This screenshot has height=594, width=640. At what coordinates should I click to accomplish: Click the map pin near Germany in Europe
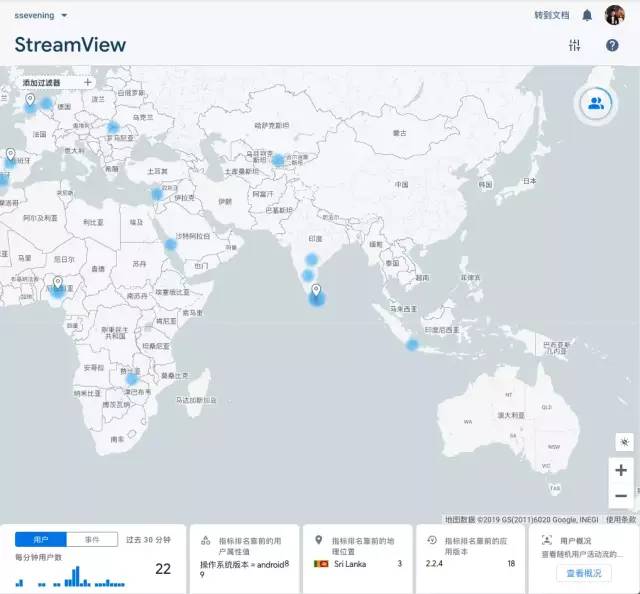pos(30,99)
